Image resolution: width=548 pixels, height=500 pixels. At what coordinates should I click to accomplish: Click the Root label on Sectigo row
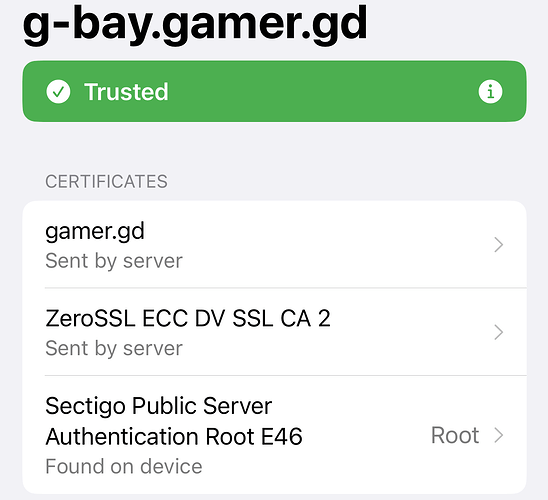pyautogui.click(x=455, y=435)
